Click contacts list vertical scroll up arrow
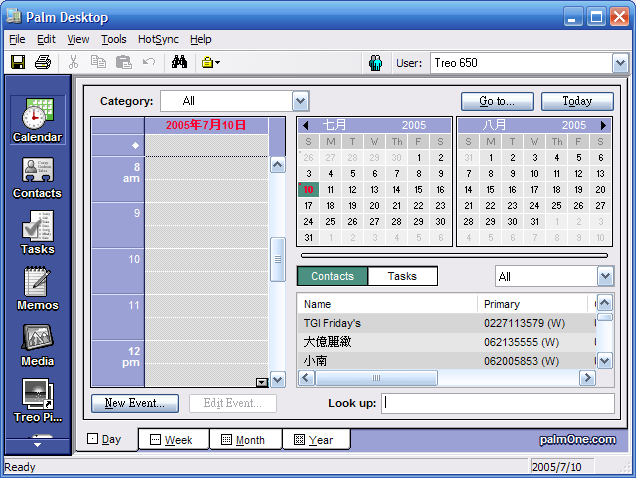The width and height of the screenshot is (636, 478). coord(605,302)
